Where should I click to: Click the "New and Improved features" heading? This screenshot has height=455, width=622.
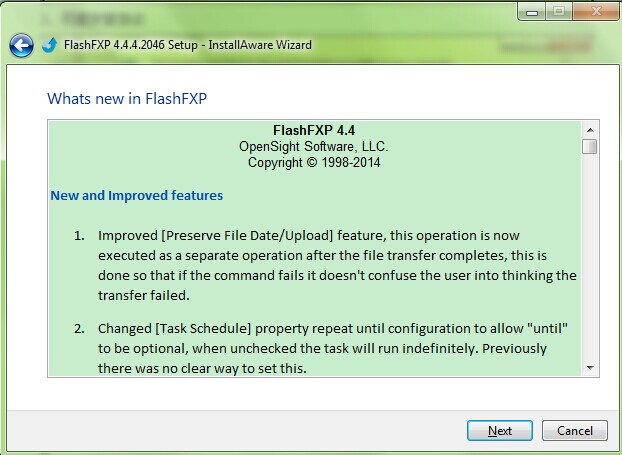point(137,195)
